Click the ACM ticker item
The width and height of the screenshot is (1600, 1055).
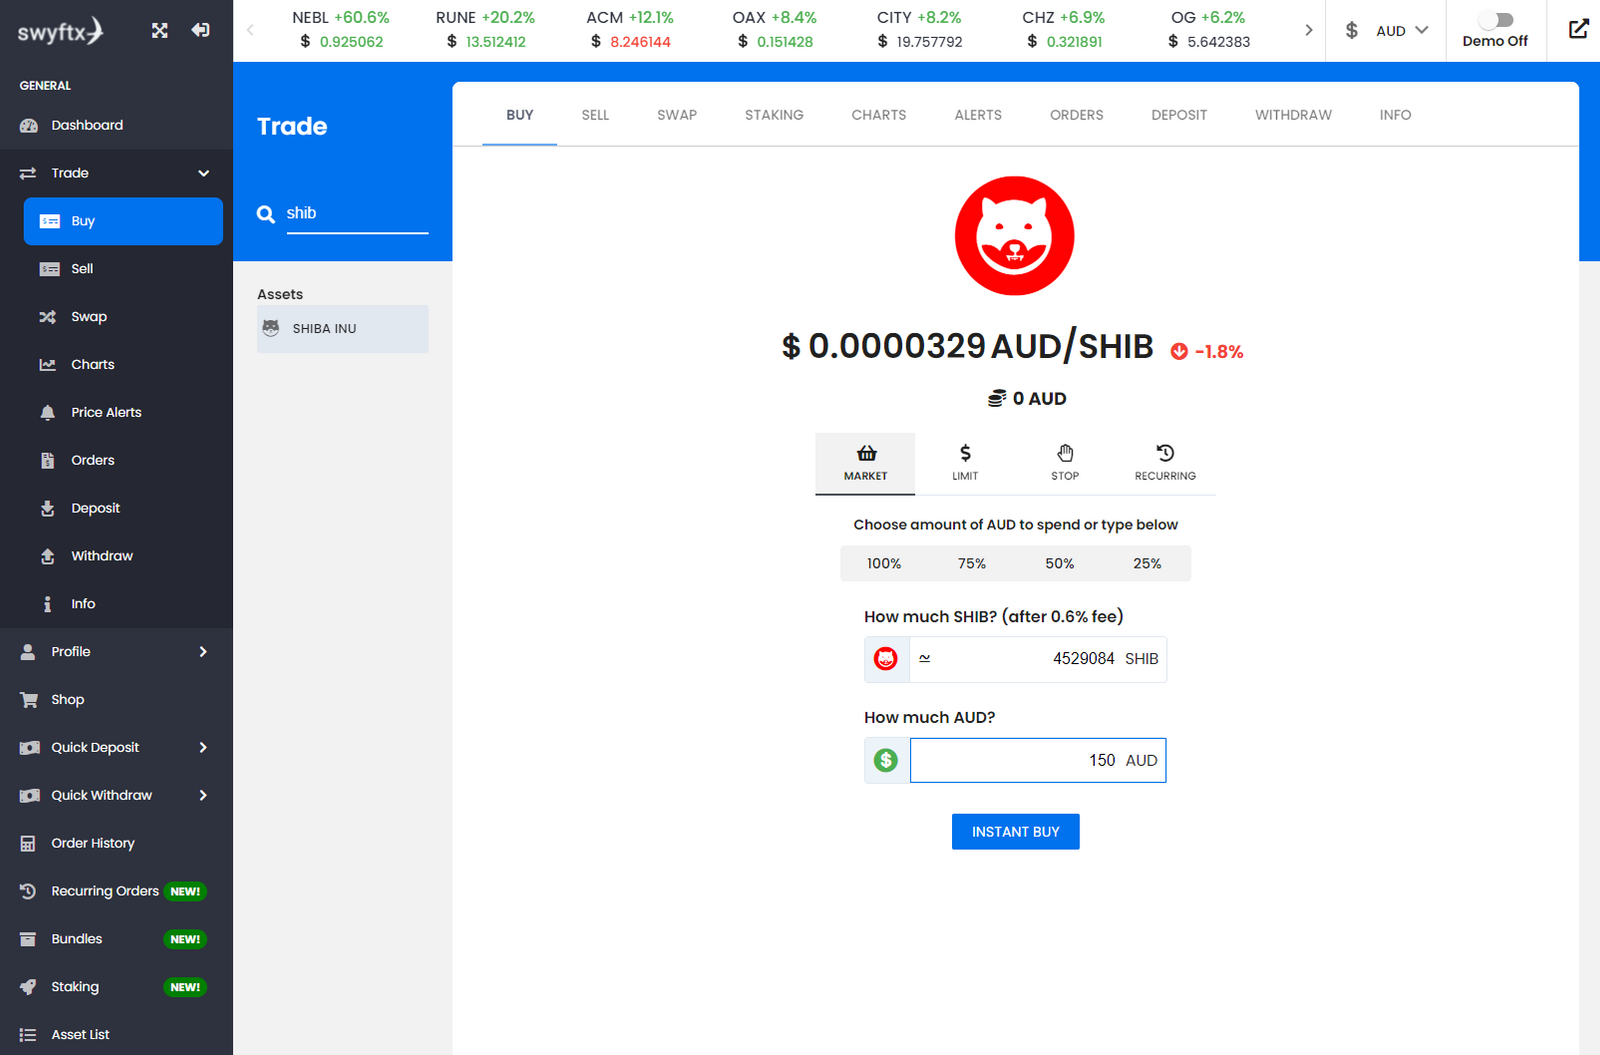point(630,30)
